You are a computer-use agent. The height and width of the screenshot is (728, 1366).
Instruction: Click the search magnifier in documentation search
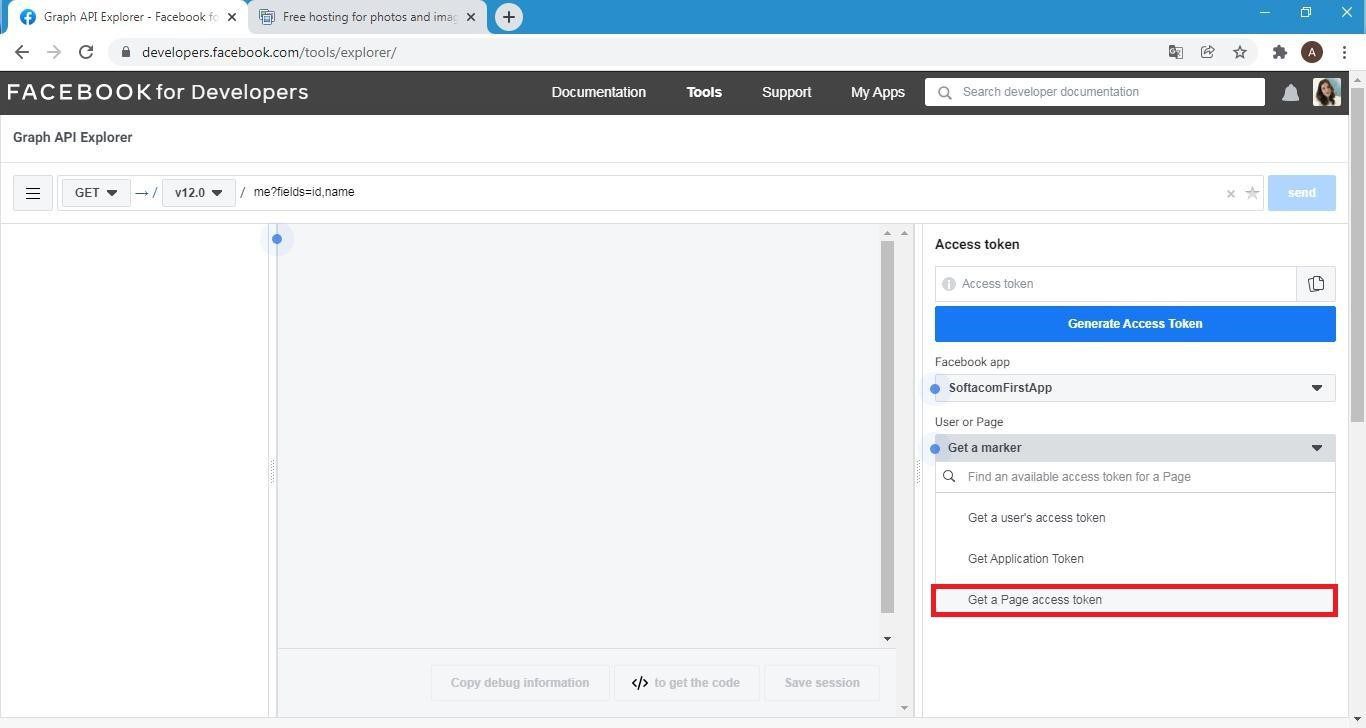945,92
